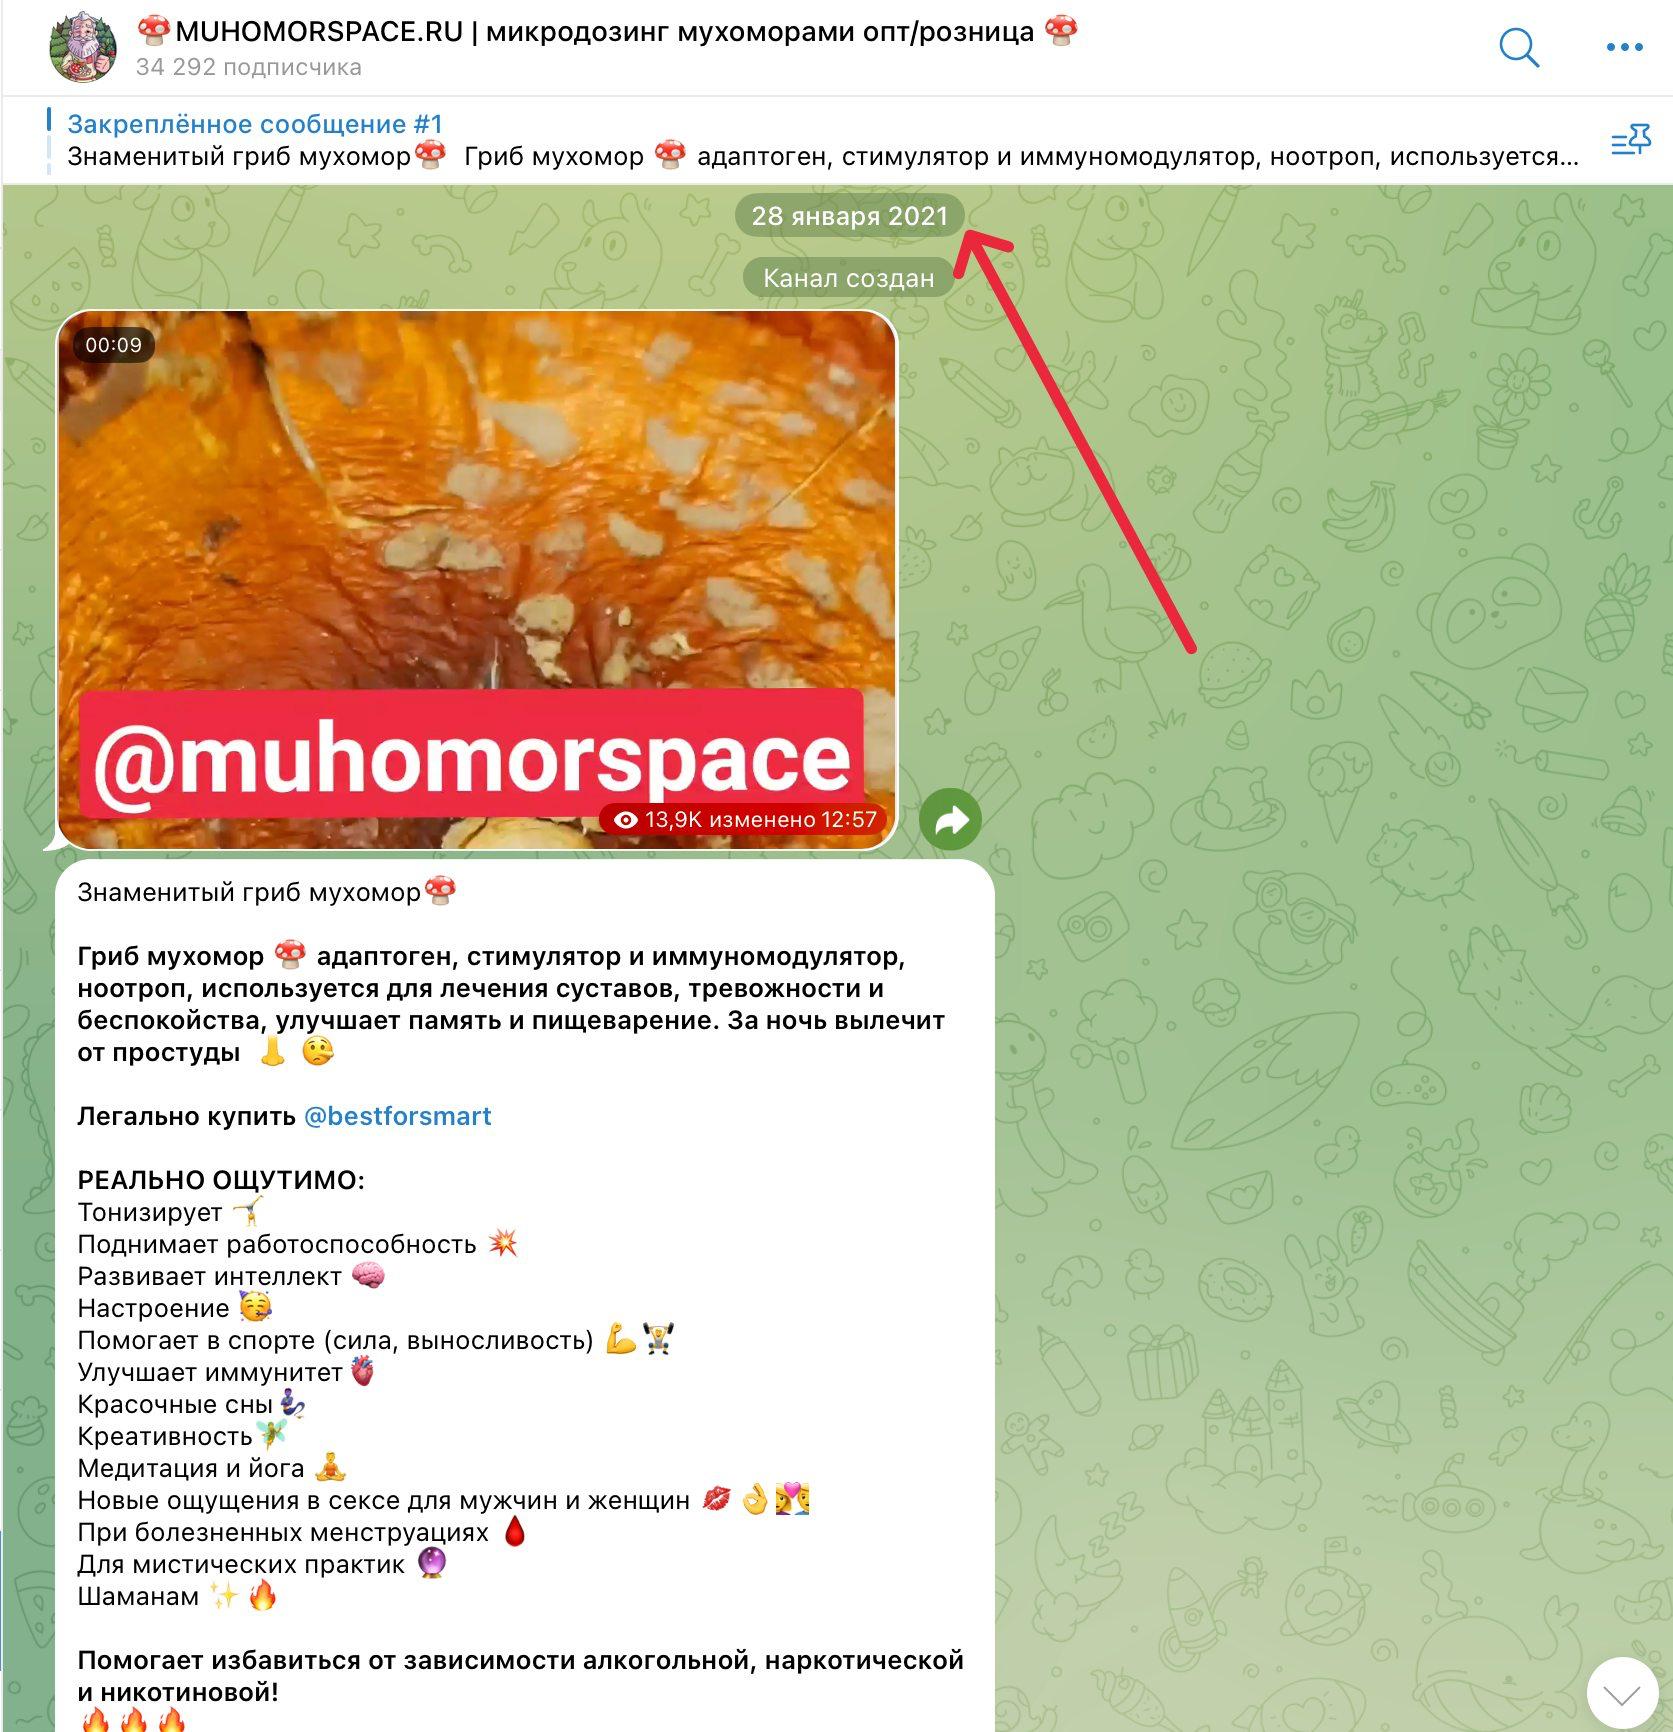
Task: Click the 34 292 подписчика subscriber count
Action: tap(249, 67)
